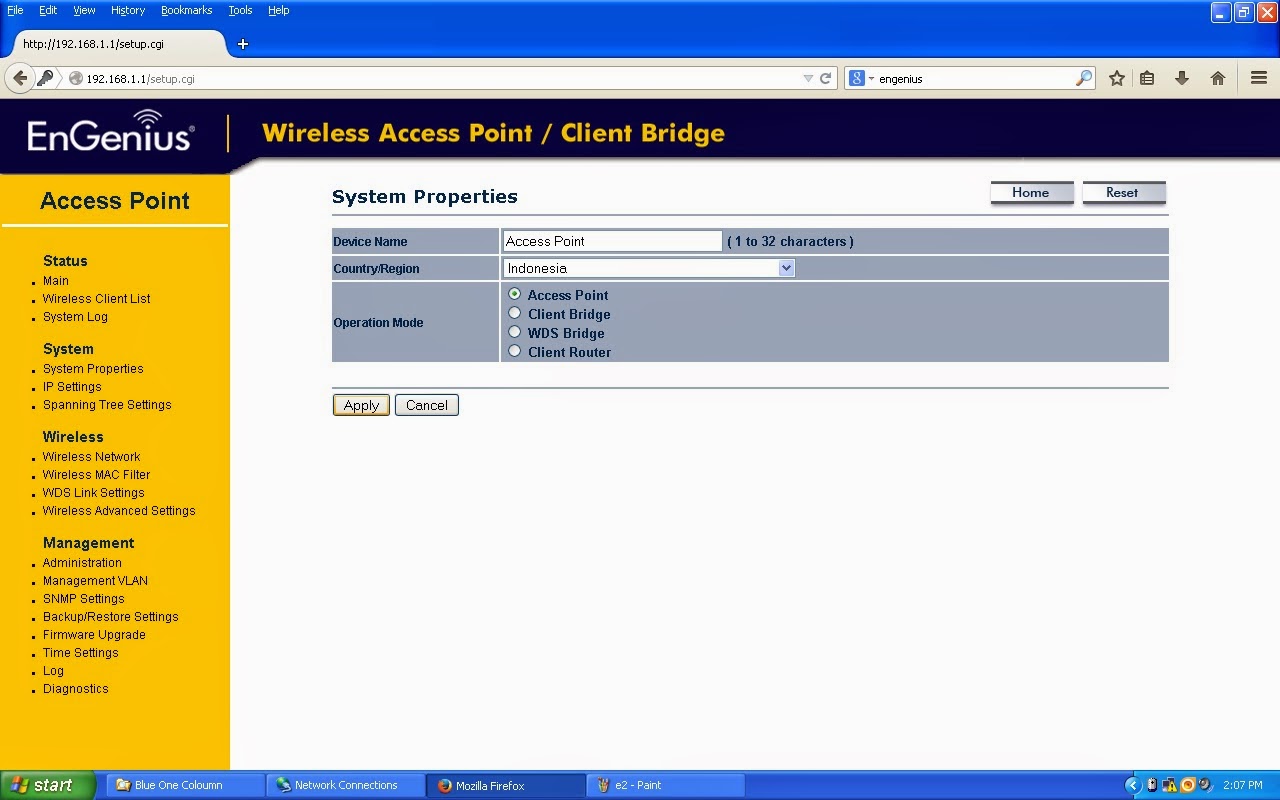Open the Firmware Upgrade page
The height and width of the screenshot is (800, 1280).
coord(93,634)
